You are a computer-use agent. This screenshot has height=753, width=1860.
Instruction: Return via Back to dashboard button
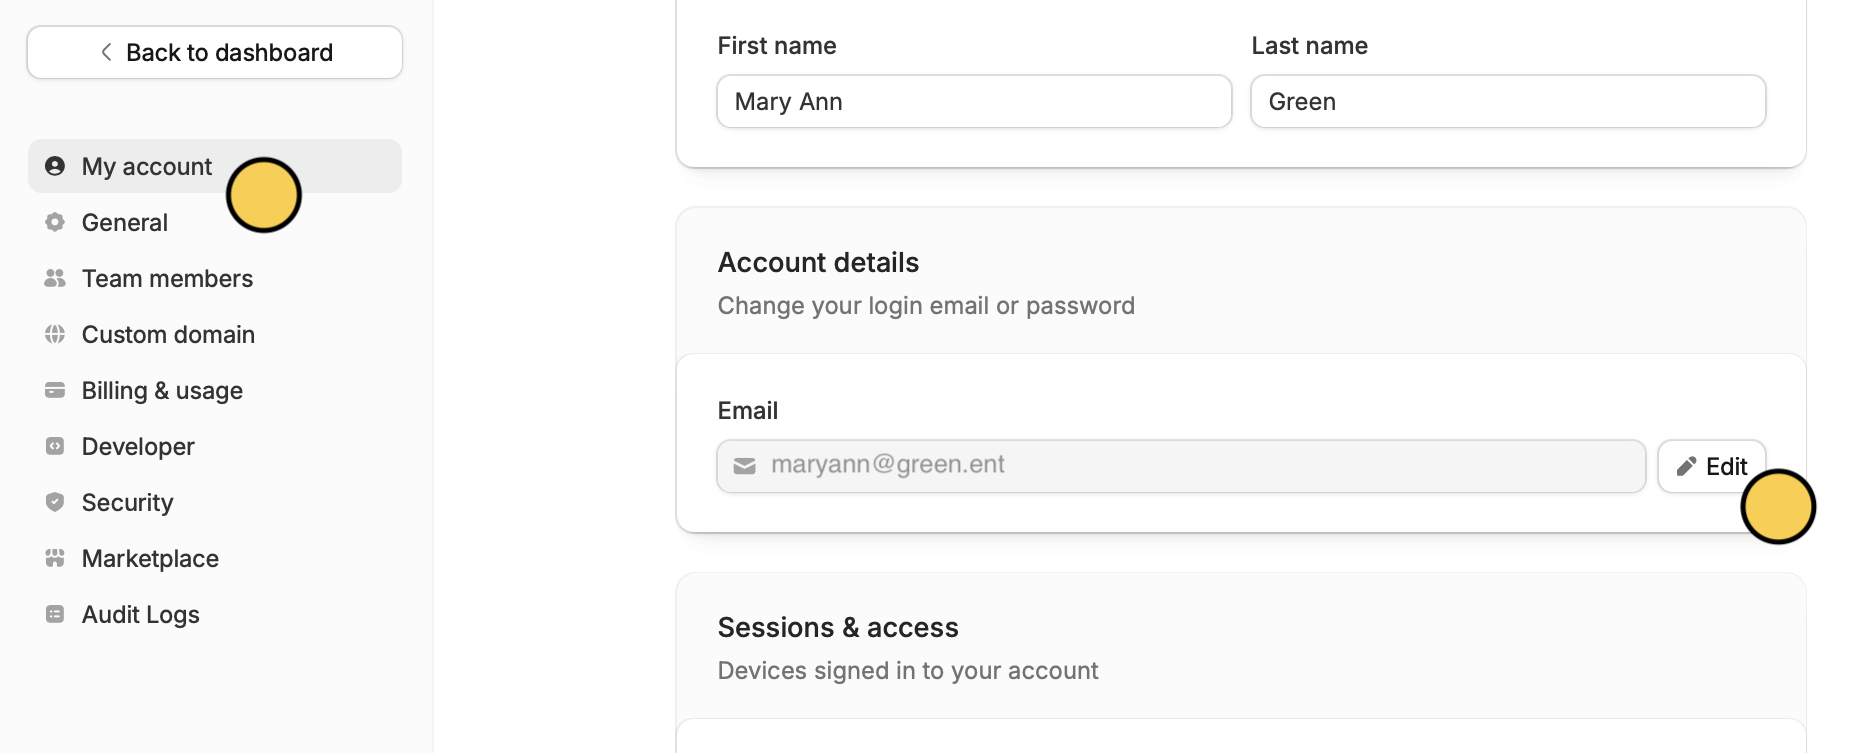pyautogui.click(x=215, y=52)
